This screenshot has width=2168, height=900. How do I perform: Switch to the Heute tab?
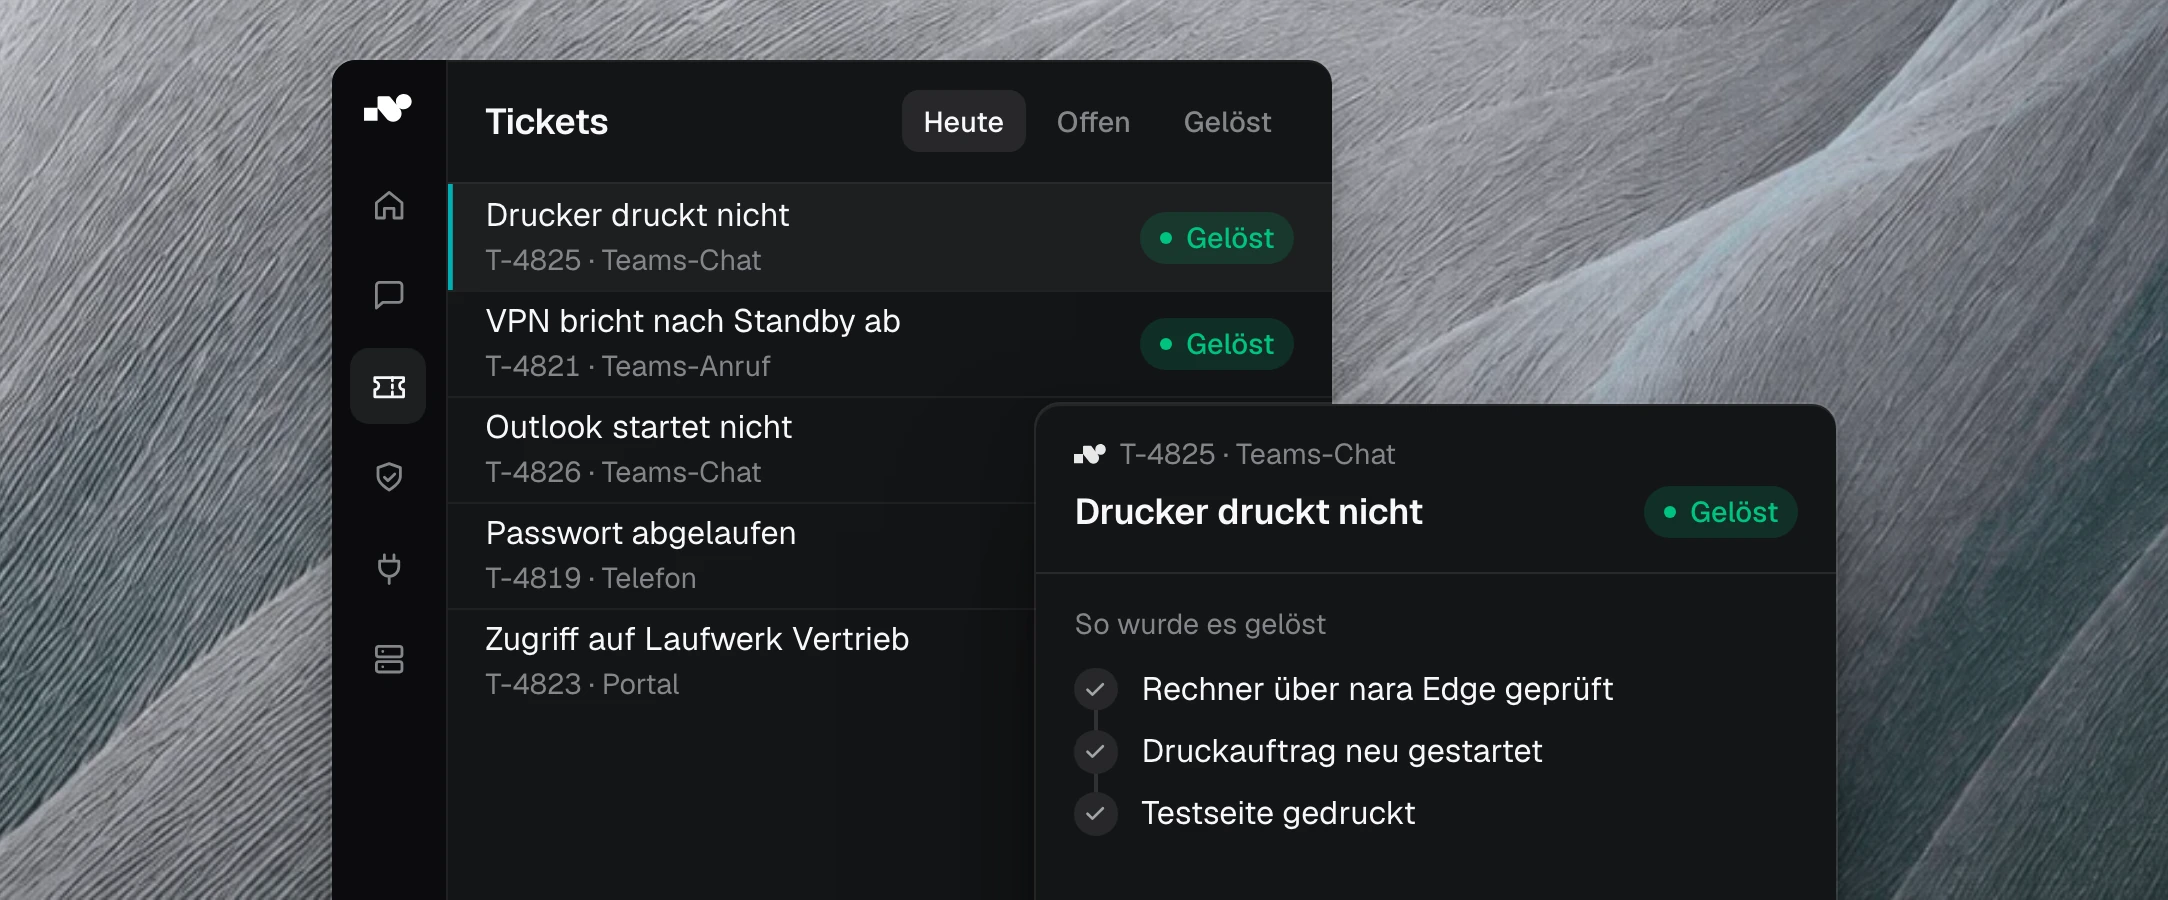tap(964, 121)
